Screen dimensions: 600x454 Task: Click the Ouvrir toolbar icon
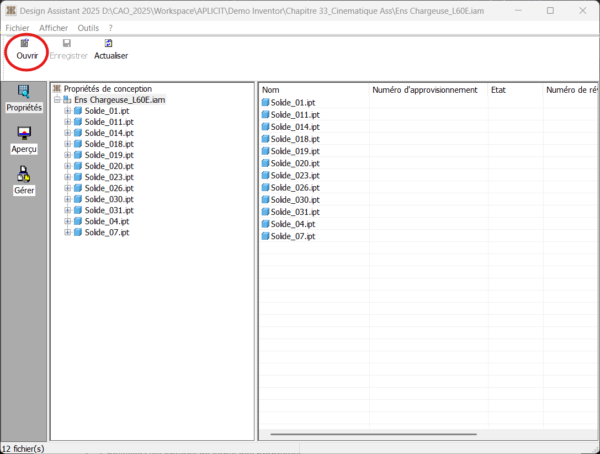24,44
